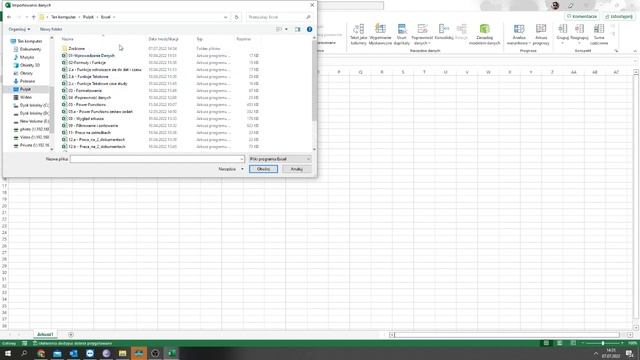Toggle preview pane in import dialog
The width and height of the screenshot is (640, 360).
[x=298, y=29]
